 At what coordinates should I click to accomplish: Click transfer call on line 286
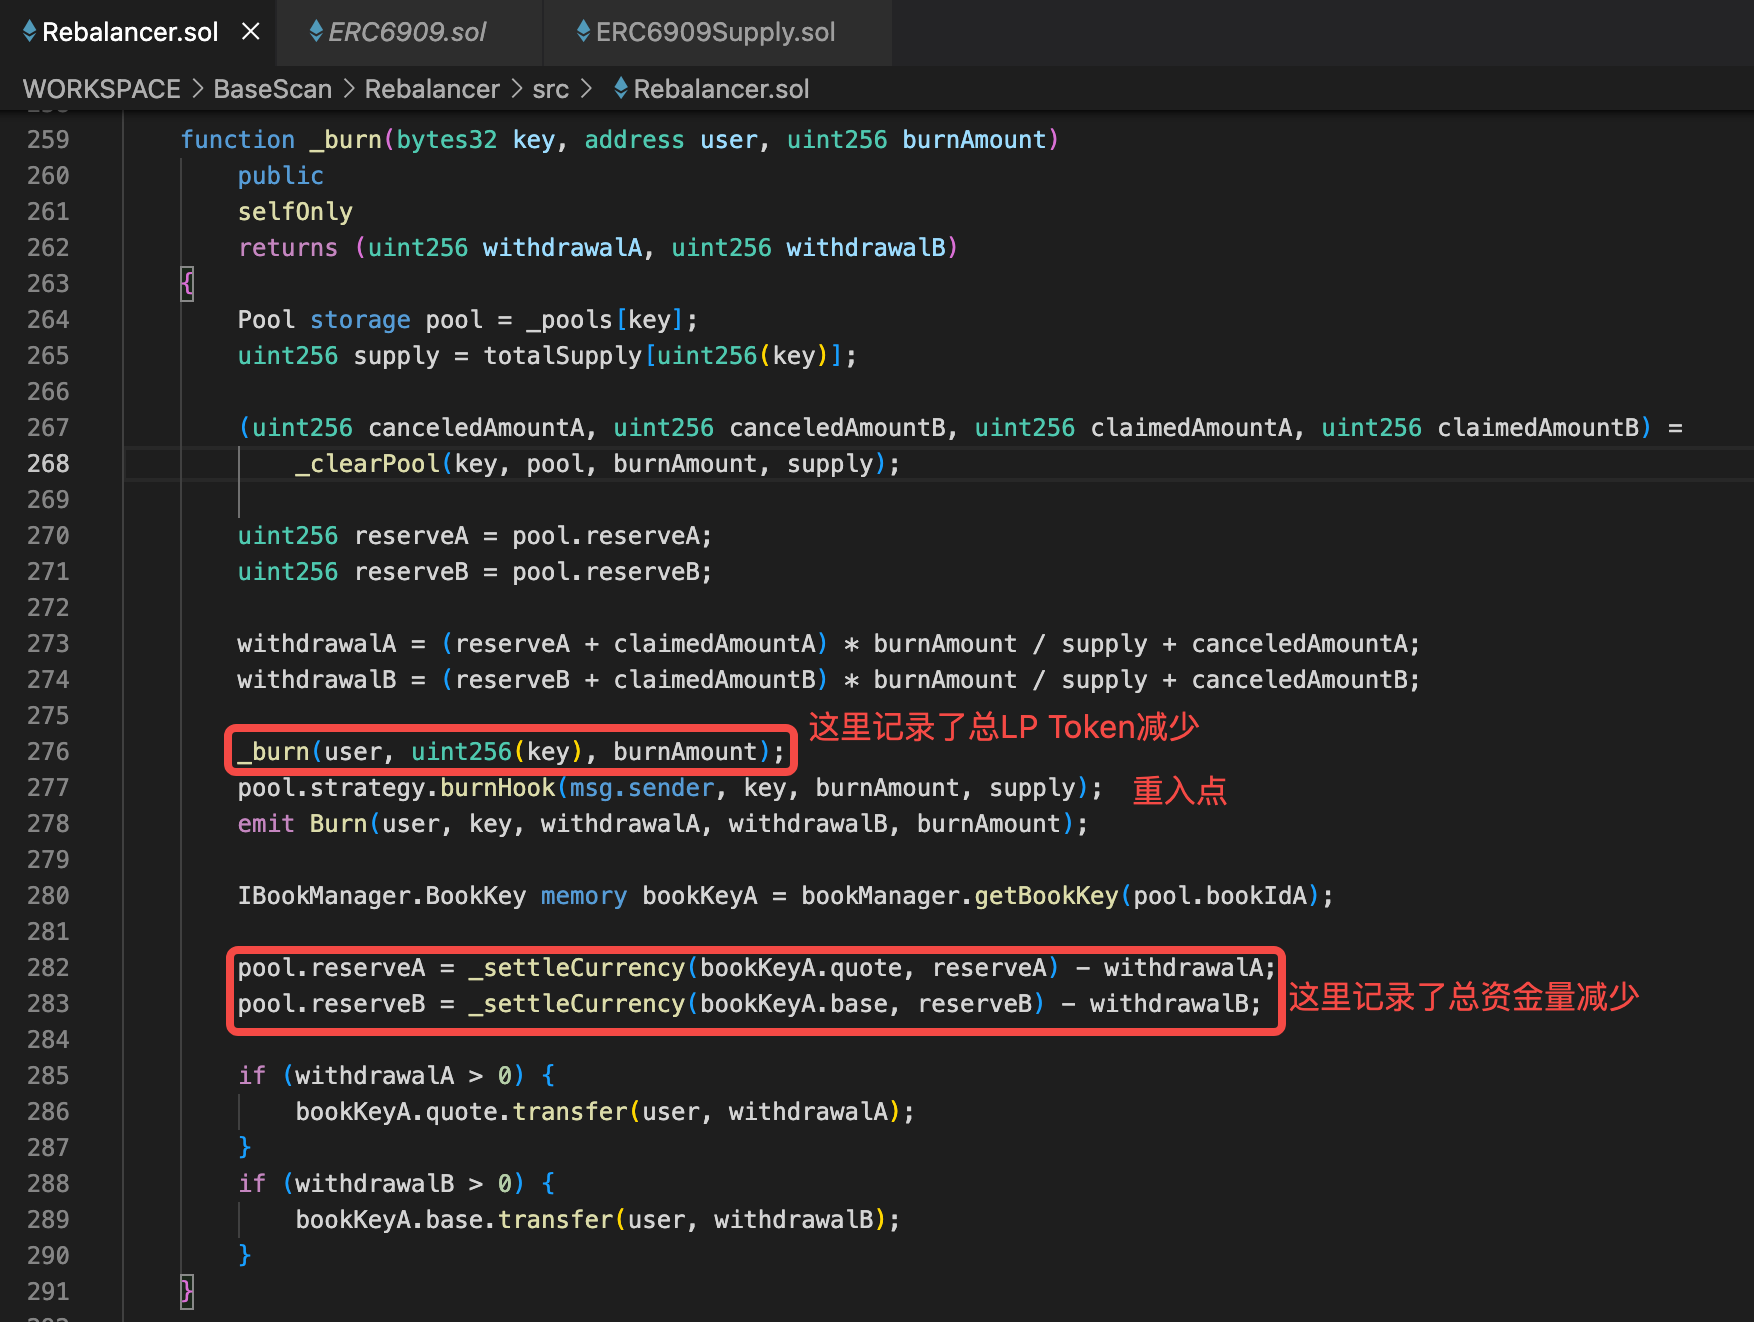coord(570,1112)
